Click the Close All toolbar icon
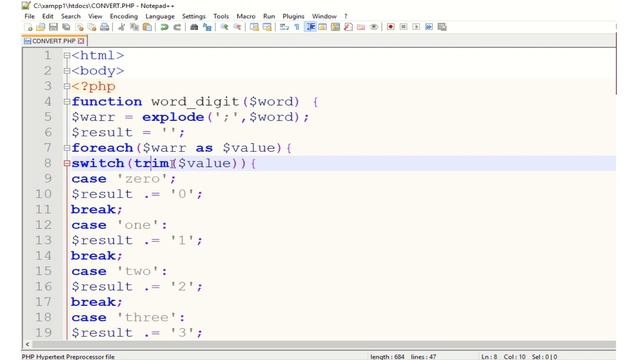 tap(92, 27)
